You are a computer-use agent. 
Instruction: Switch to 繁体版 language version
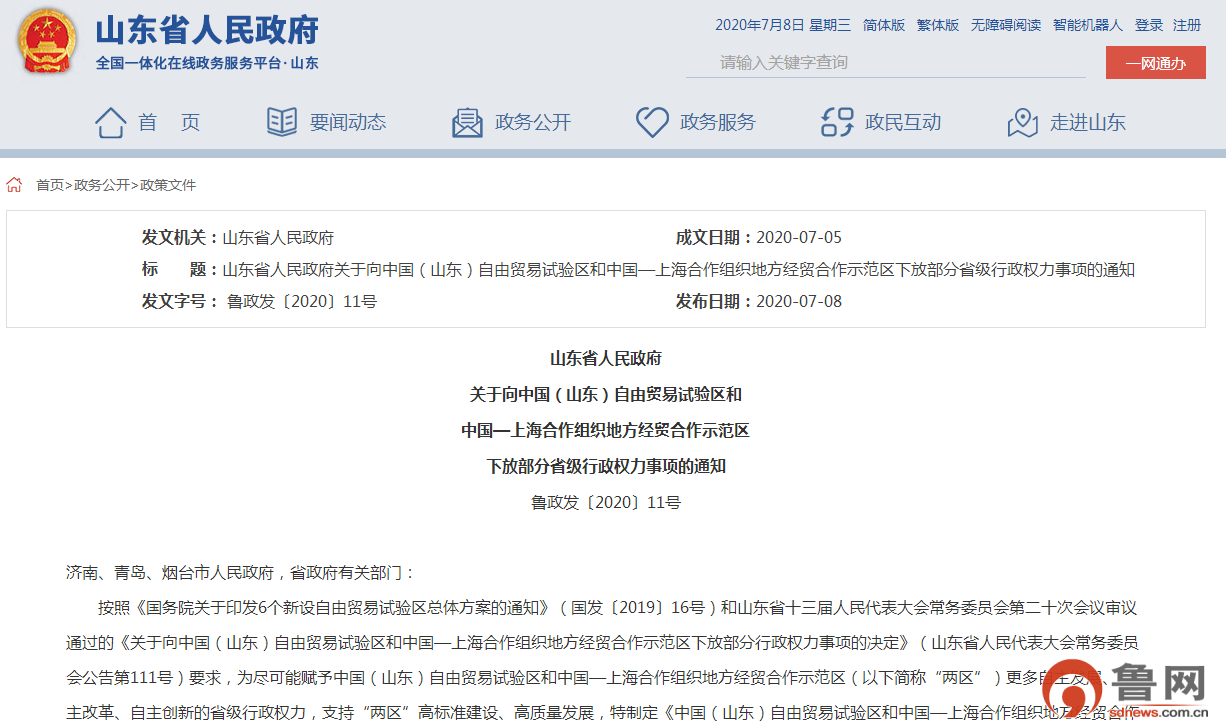(x=937, y=25)
